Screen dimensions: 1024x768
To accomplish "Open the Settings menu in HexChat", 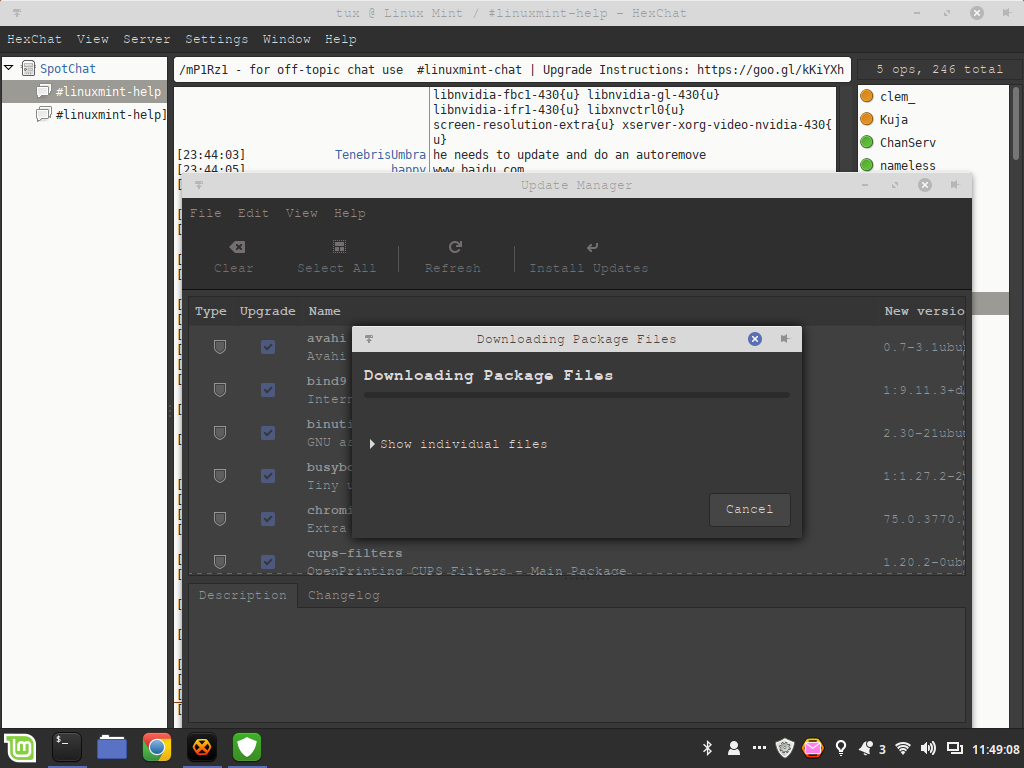I will (217, 39).
